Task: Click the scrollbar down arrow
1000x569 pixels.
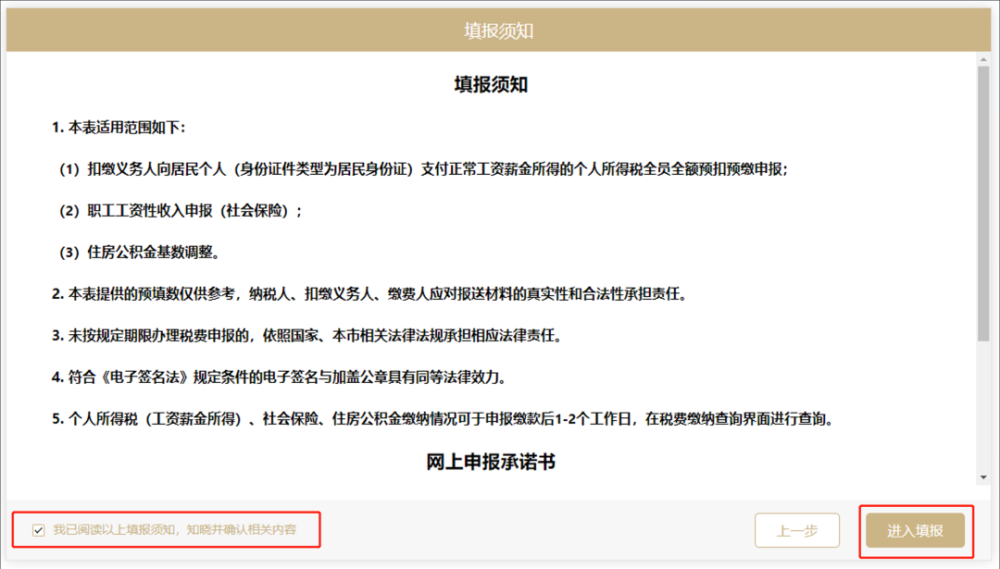Action: [x=983, y=477]
